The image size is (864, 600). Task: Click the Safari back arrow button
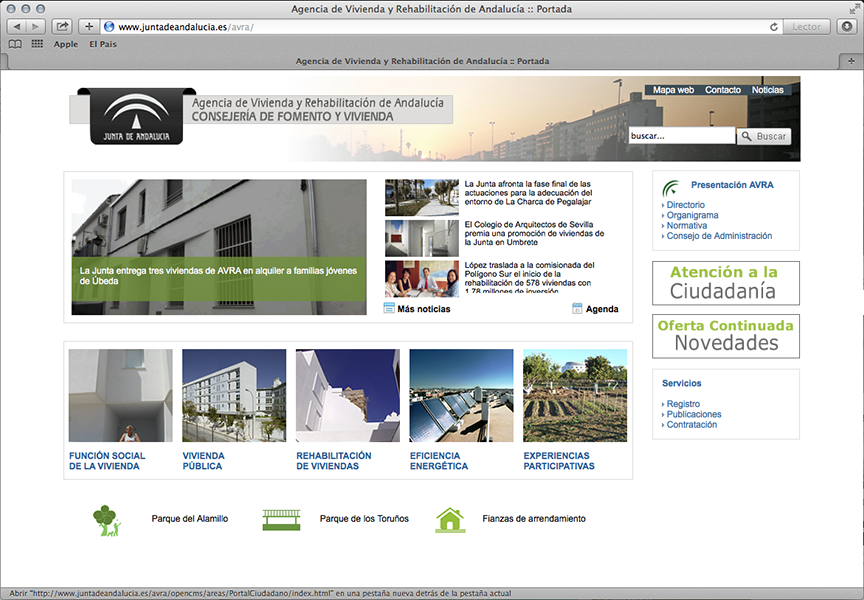(15, 27)
